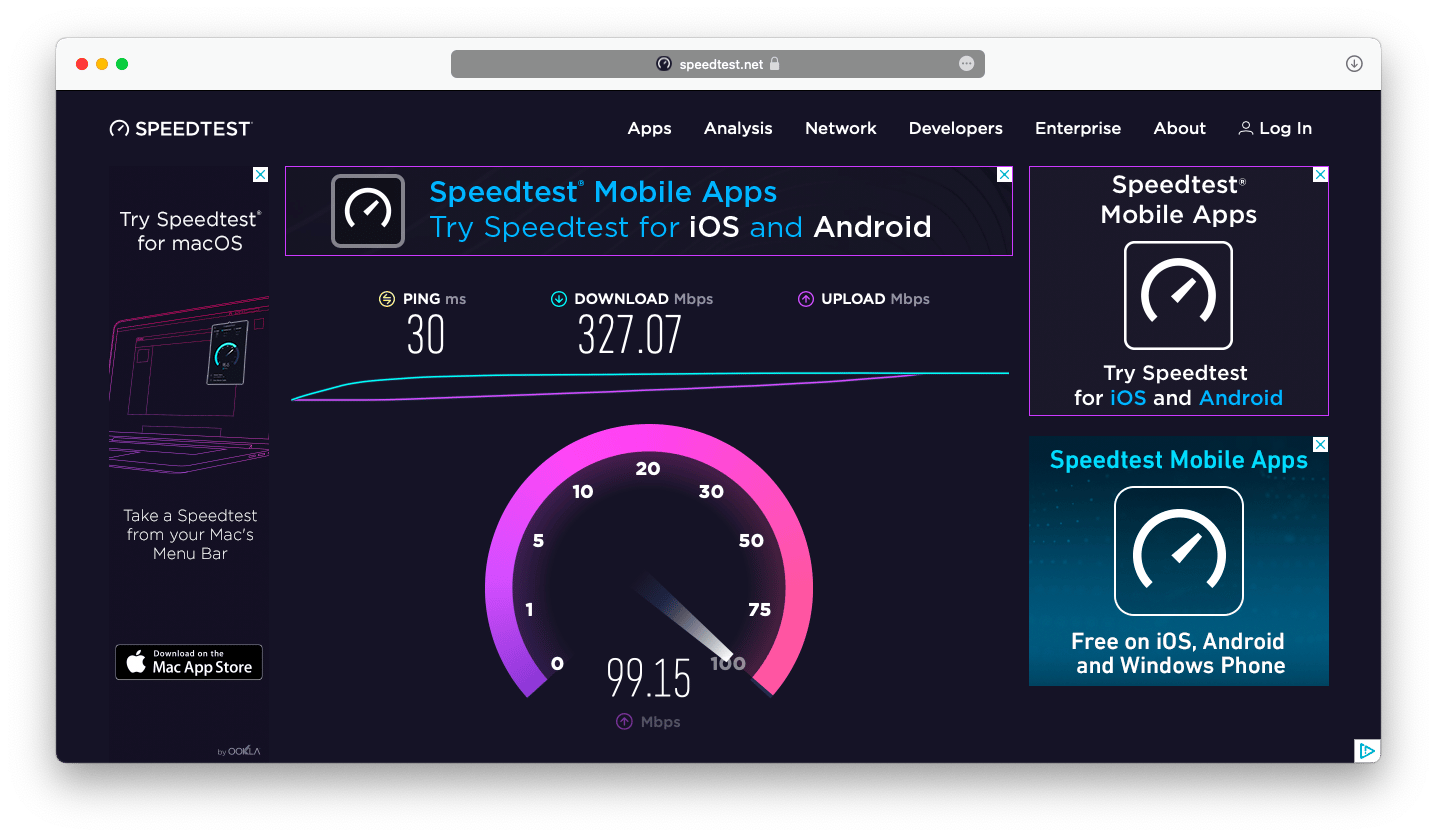Click the download arrow icon
The height and width of the screenshot is (837, 1437).
pyautogui.click(x=559, y=299)
